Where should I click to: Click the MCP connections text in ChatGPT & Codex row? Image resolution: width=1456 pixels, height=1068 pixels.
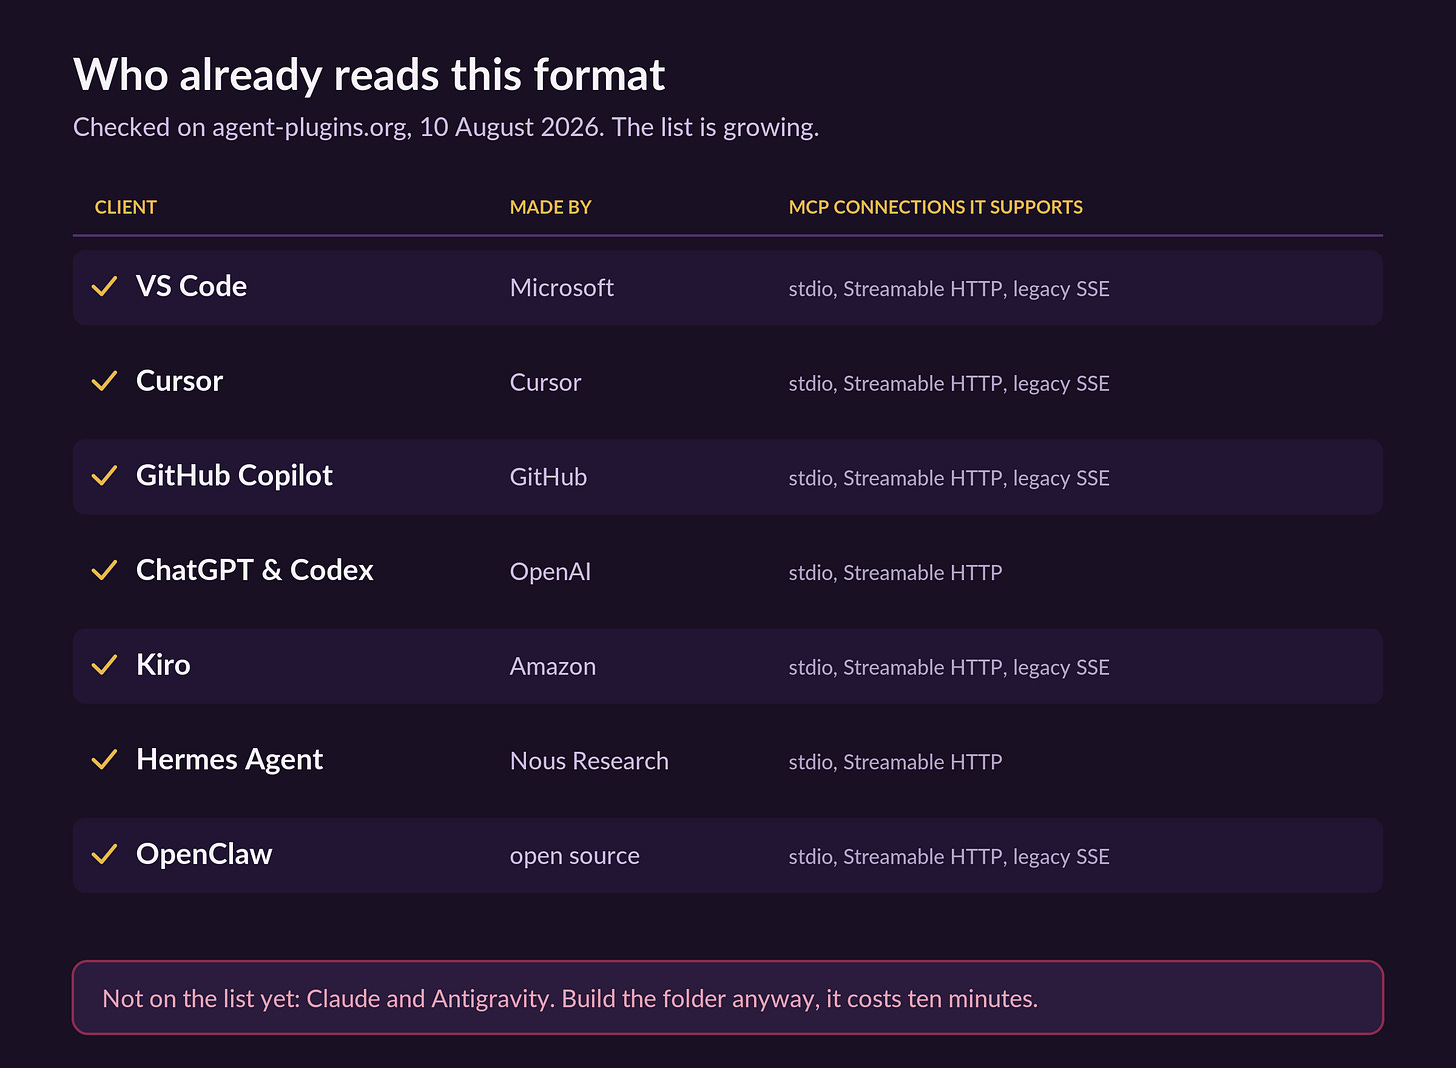pos(895,573)
